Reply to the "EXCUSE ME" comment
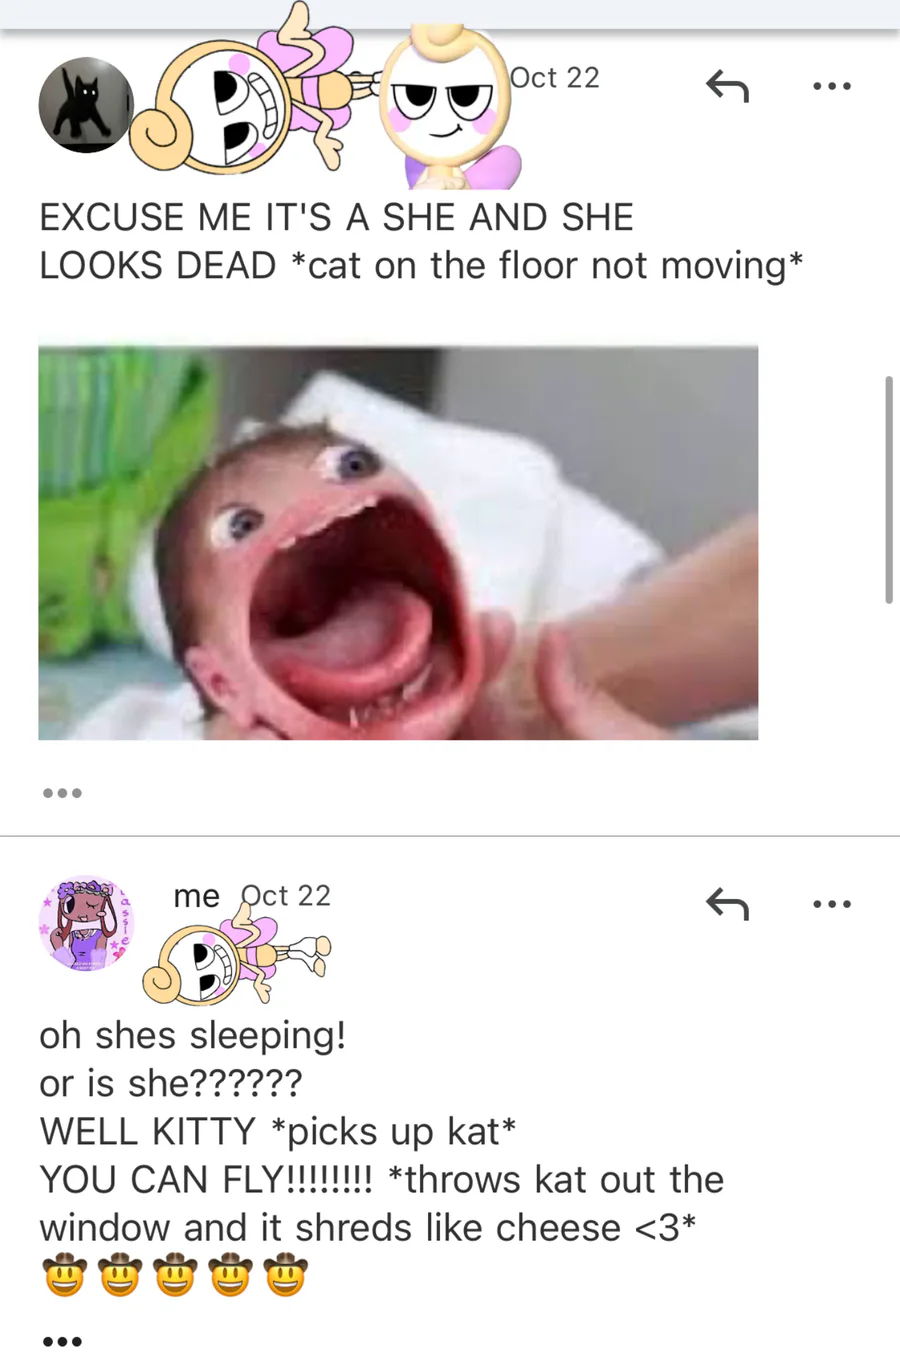Image resolution: width=900 pixels, height=1369 pixels. click(727, 87)
